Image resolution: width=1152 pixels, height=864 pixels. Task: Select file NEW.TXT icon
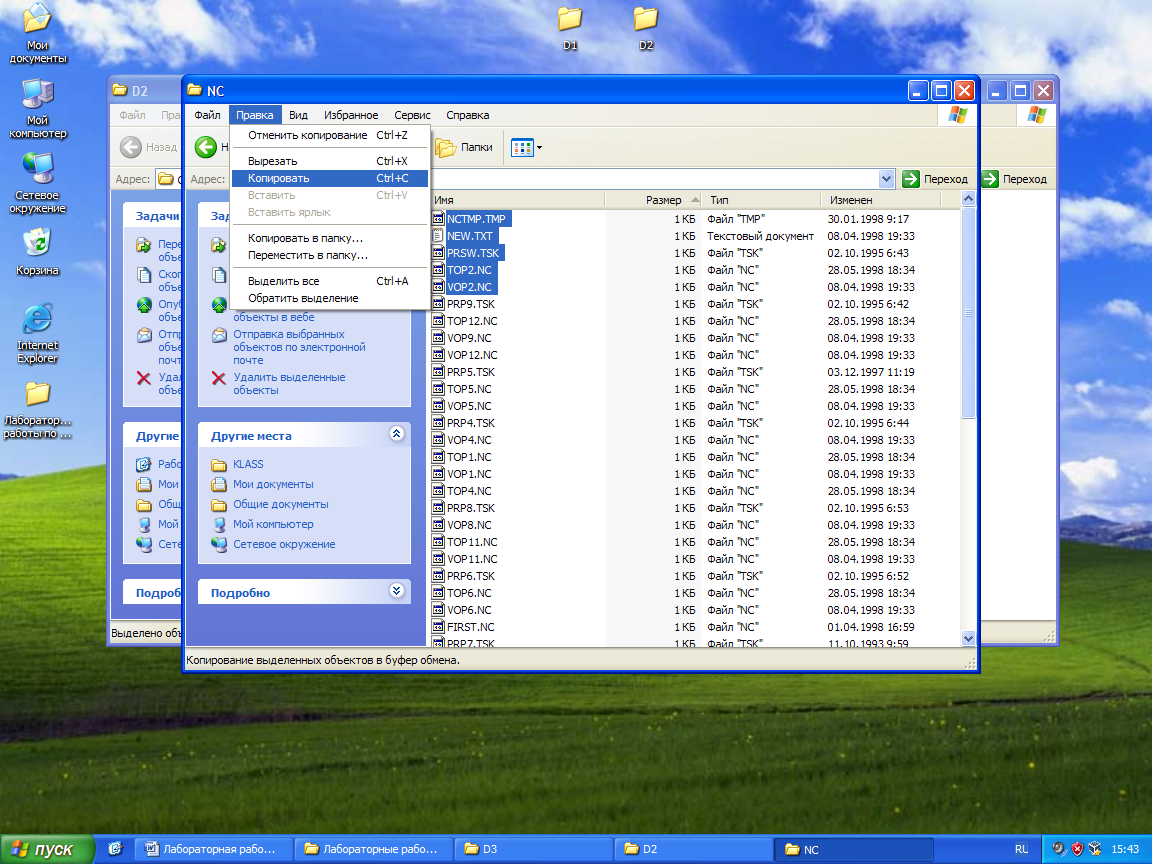[438, 236]
